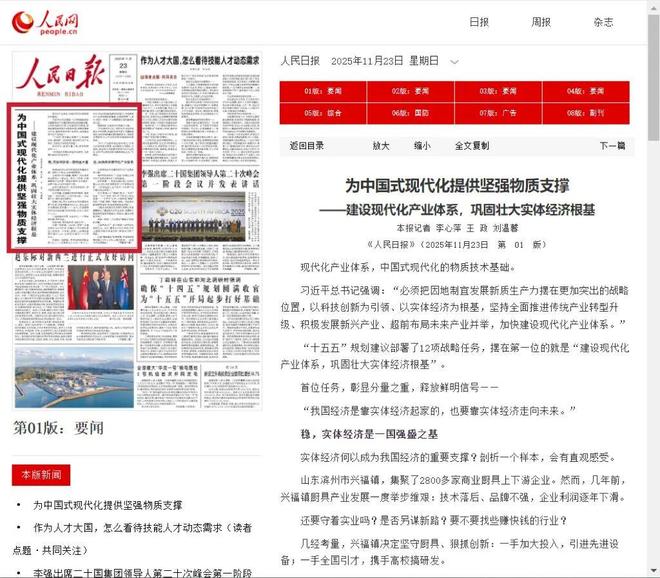Image resolution: width=660 pixels, height=578 pixels.
Task: Click the coastal aerial photo on the page
Action: pyautogui.click(x=74, y=377)
